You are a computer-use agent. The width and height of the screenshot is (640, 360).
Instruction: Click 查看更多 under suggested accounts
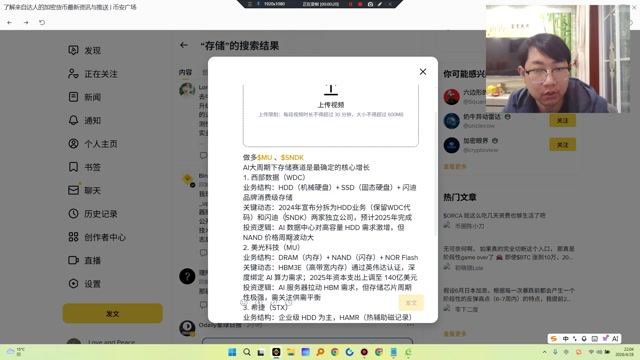(x=455, y=167)
